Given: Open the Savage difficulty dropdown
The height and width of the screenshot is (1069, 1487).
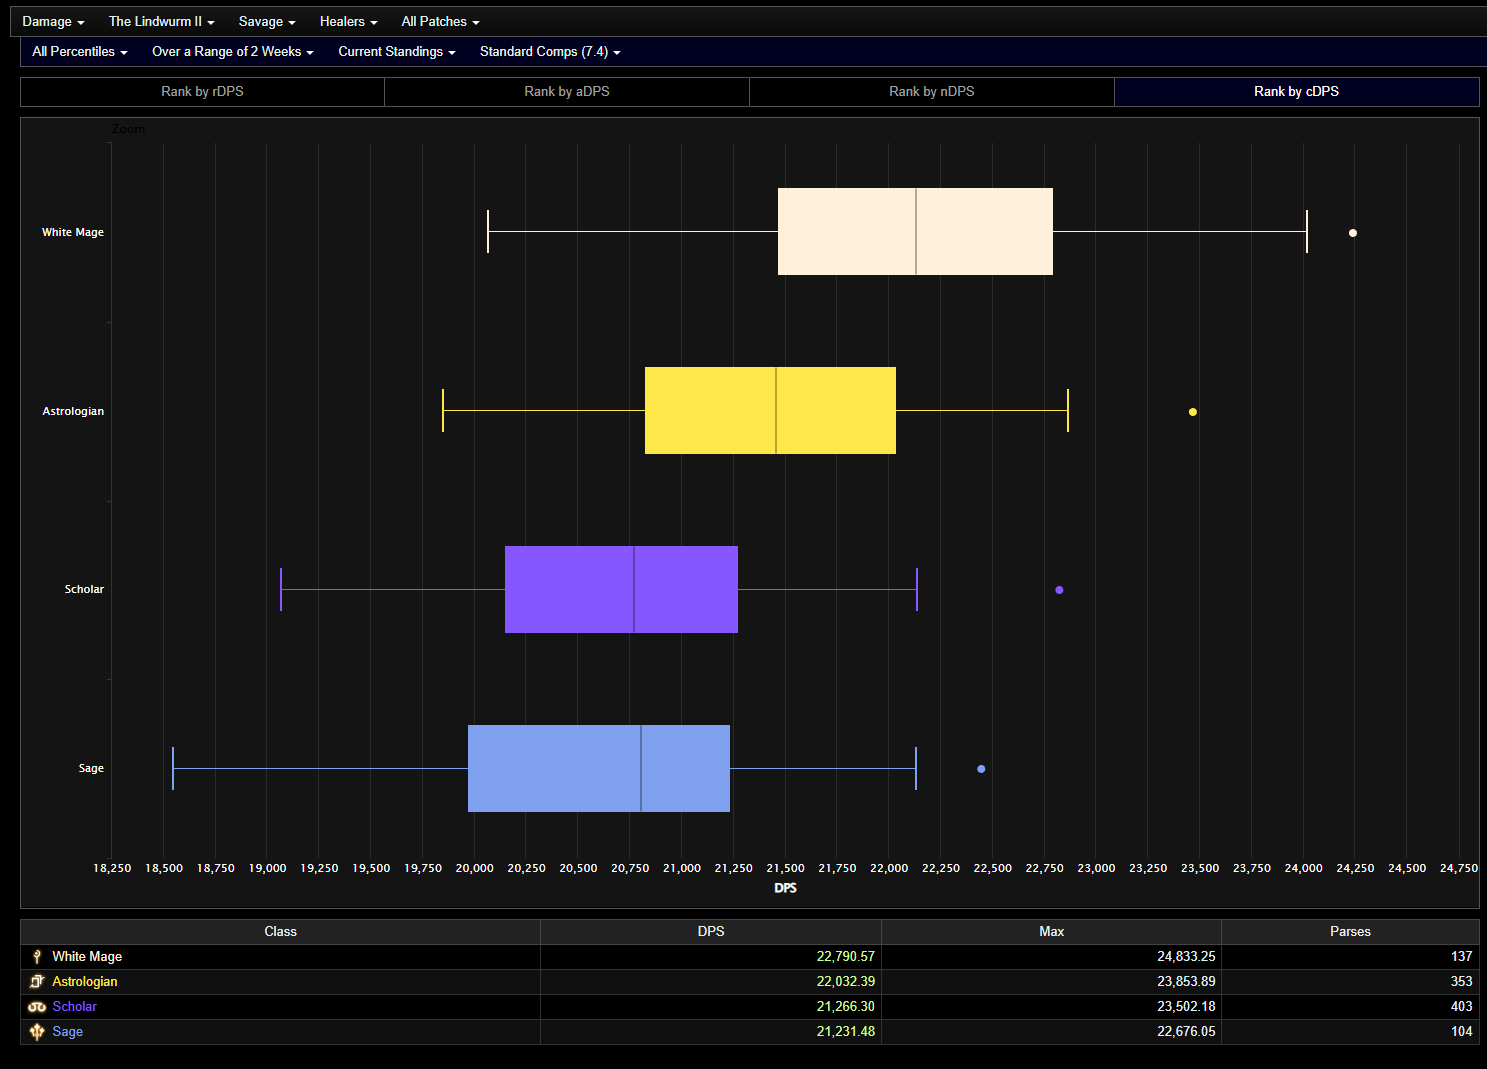Looking at the screenshot, I should point(267,22).
